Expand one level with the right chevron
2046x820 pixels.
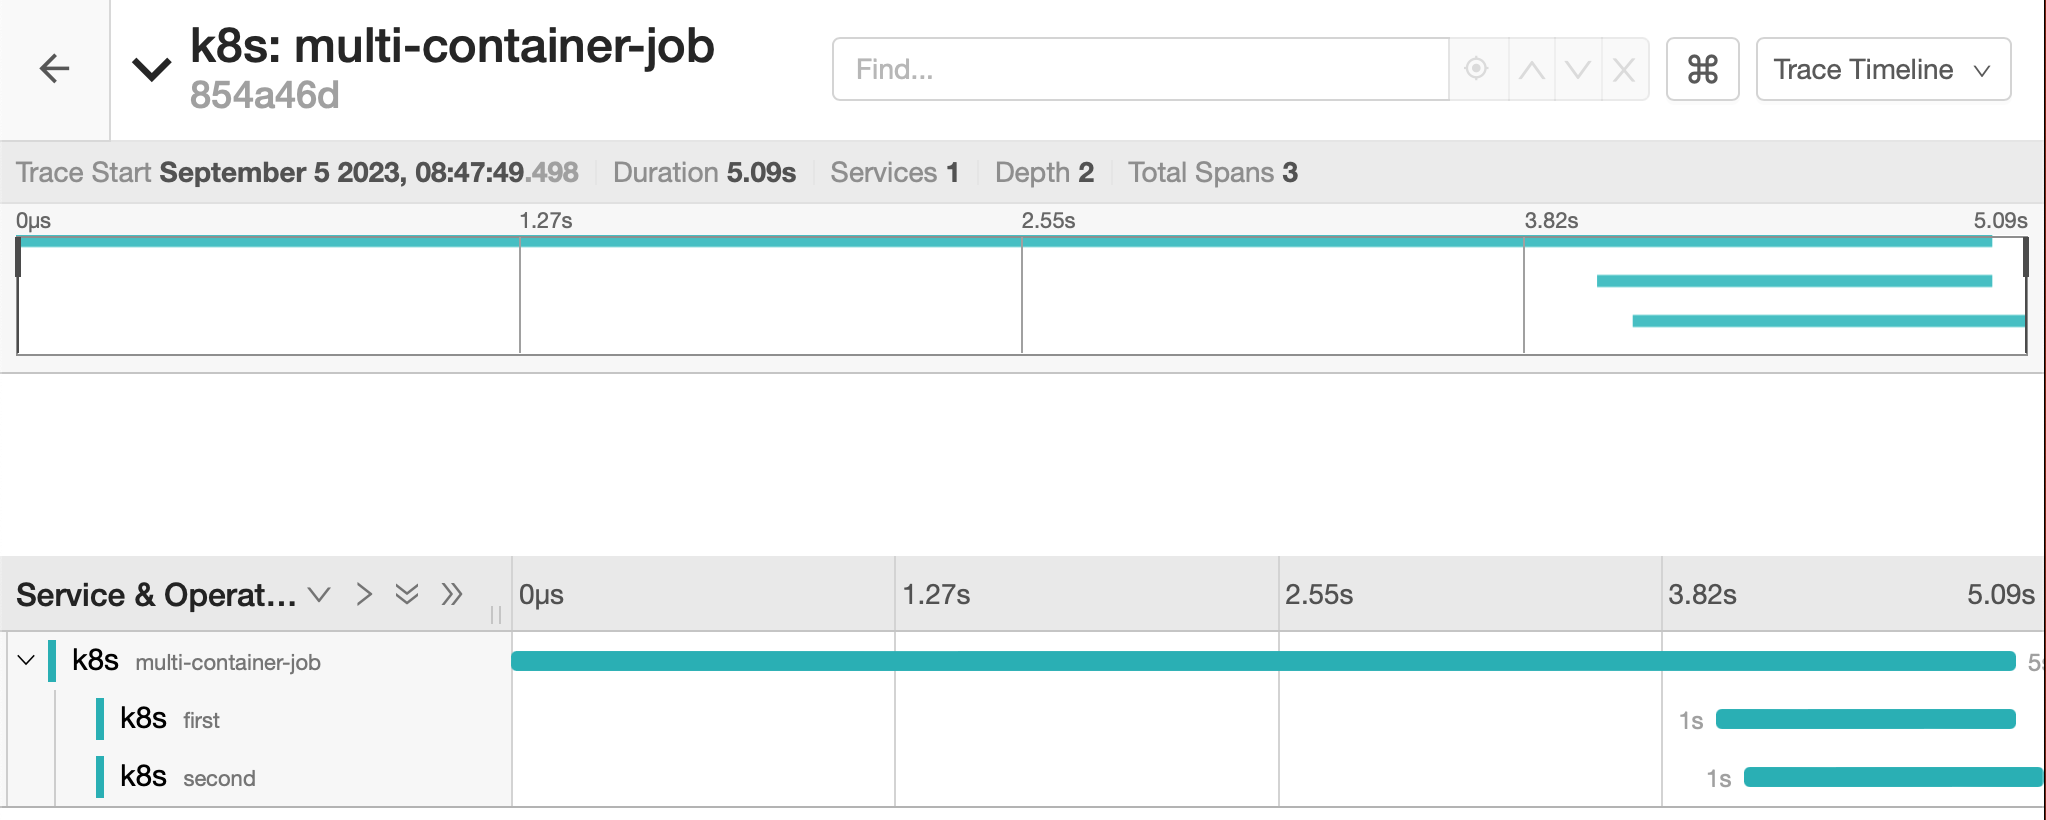[364, 594]
